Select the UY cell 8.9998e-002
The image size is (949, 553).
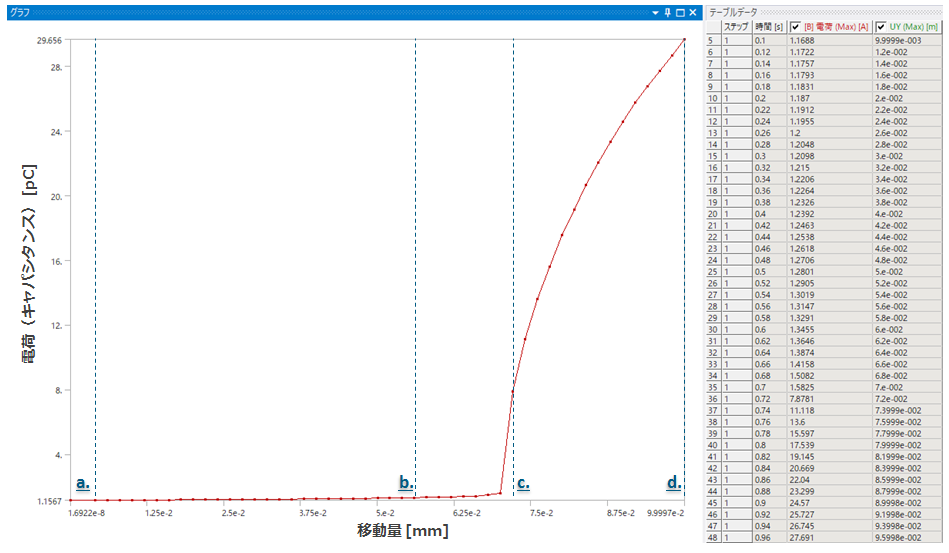(907, 503)
